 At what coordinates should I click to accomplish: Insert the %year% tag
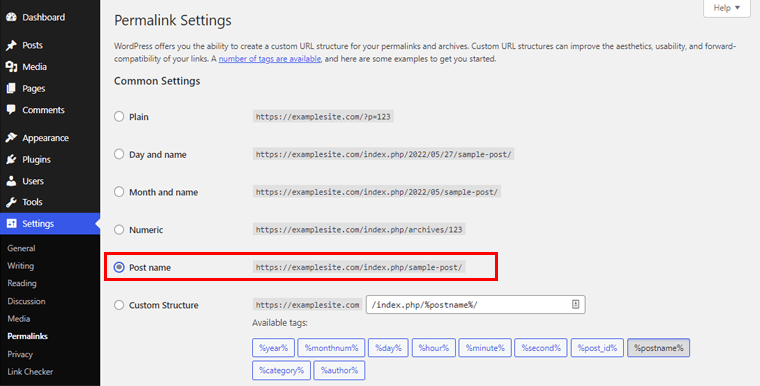tap(273, 348)
